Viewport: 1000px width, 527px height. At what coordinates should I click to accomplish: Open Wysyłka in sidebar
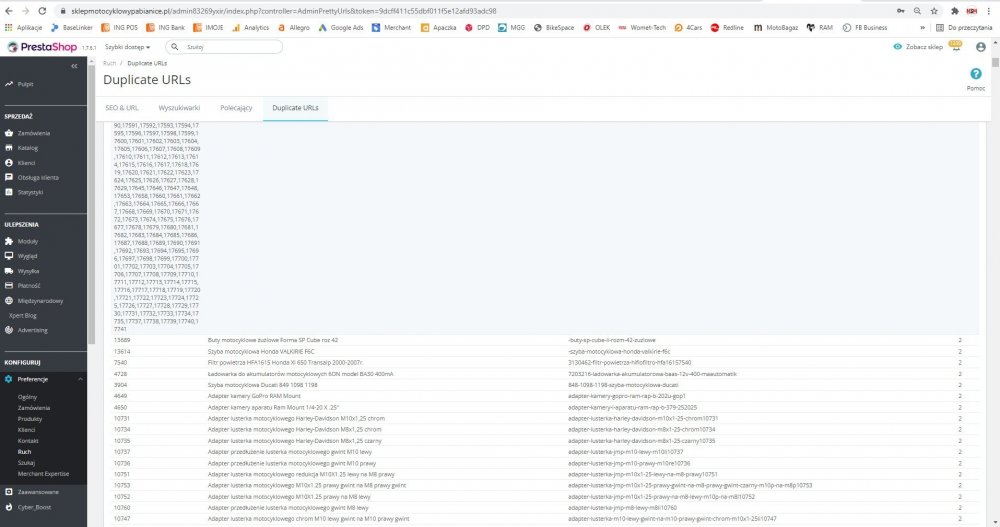pos(28,271)
